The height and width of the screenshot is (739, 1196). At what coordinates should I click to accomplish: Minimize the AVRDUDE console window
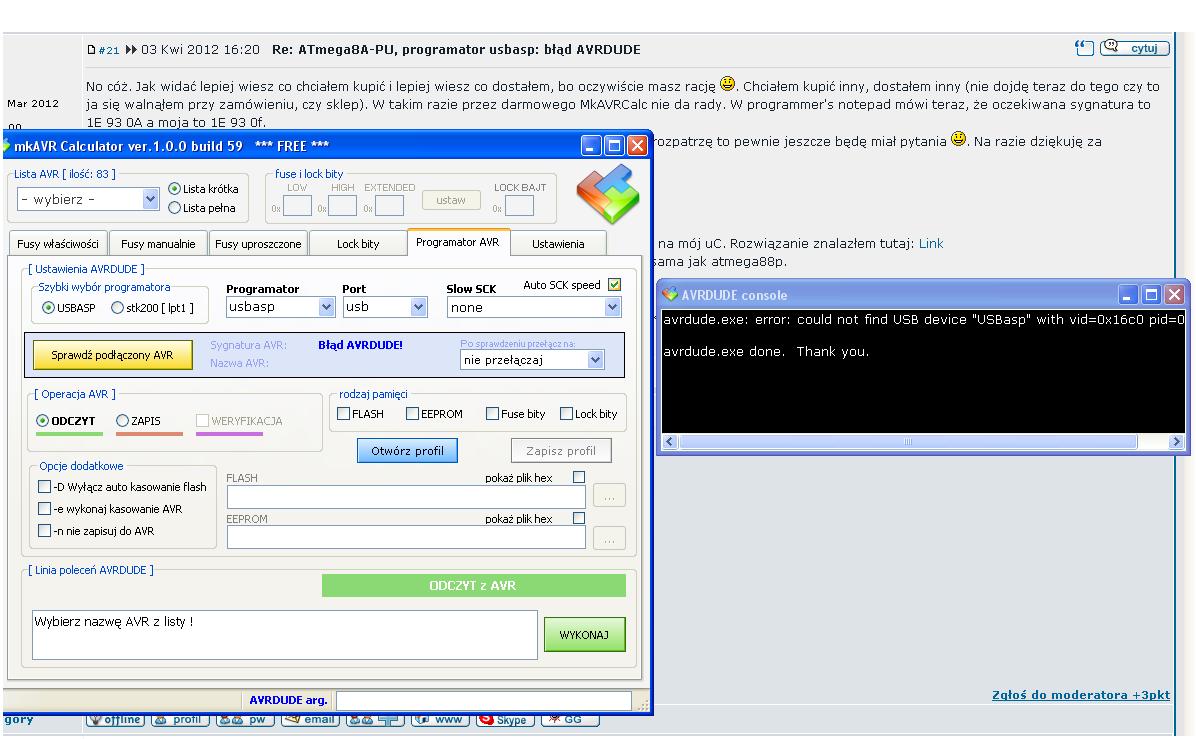pos(1128,294)
